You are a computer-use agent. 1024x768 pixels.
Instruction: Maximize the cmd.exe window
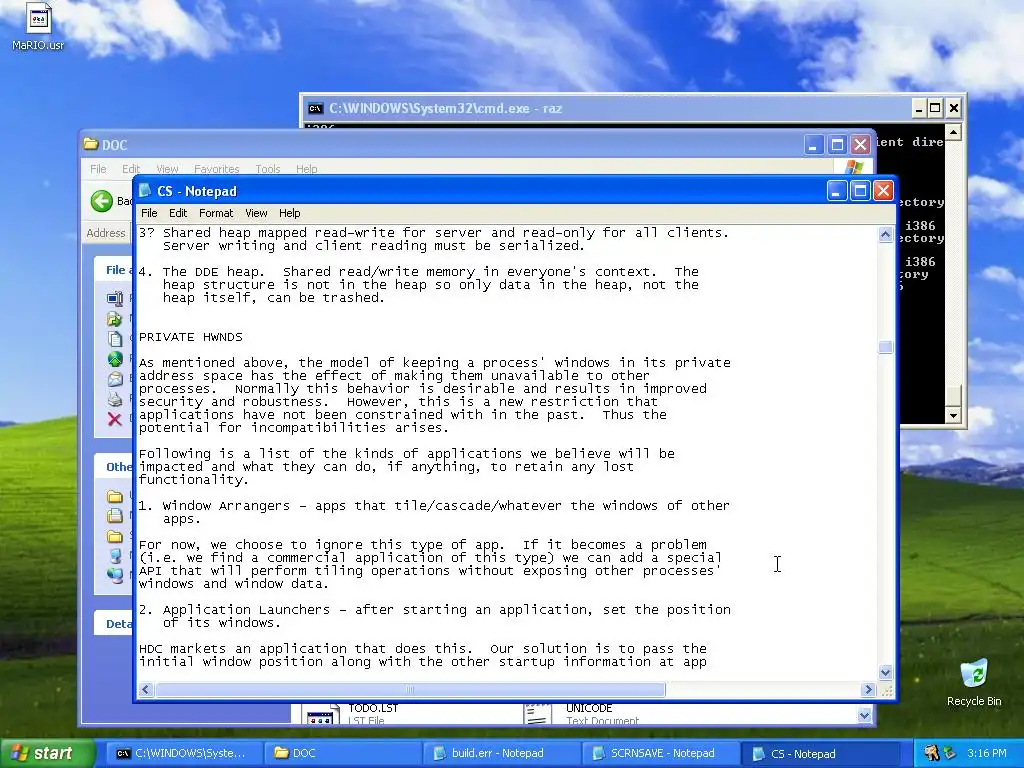coord(935,108)
